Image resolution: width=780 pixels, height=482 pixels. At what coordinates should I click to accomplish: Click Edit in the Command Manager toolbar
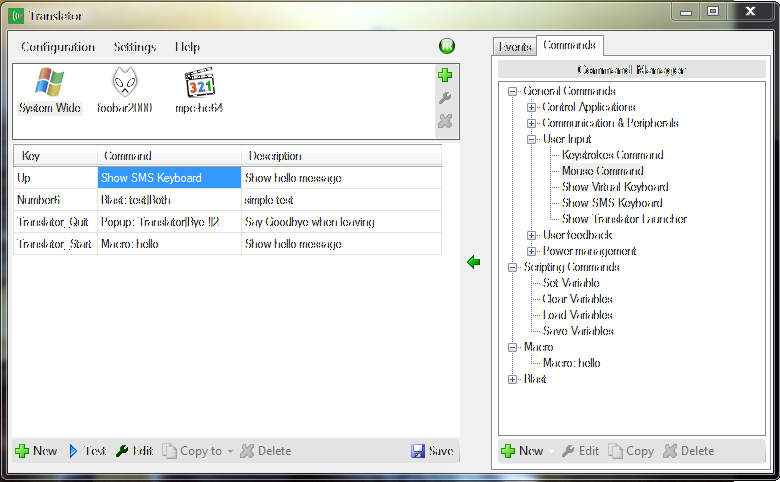coord(581,451)
